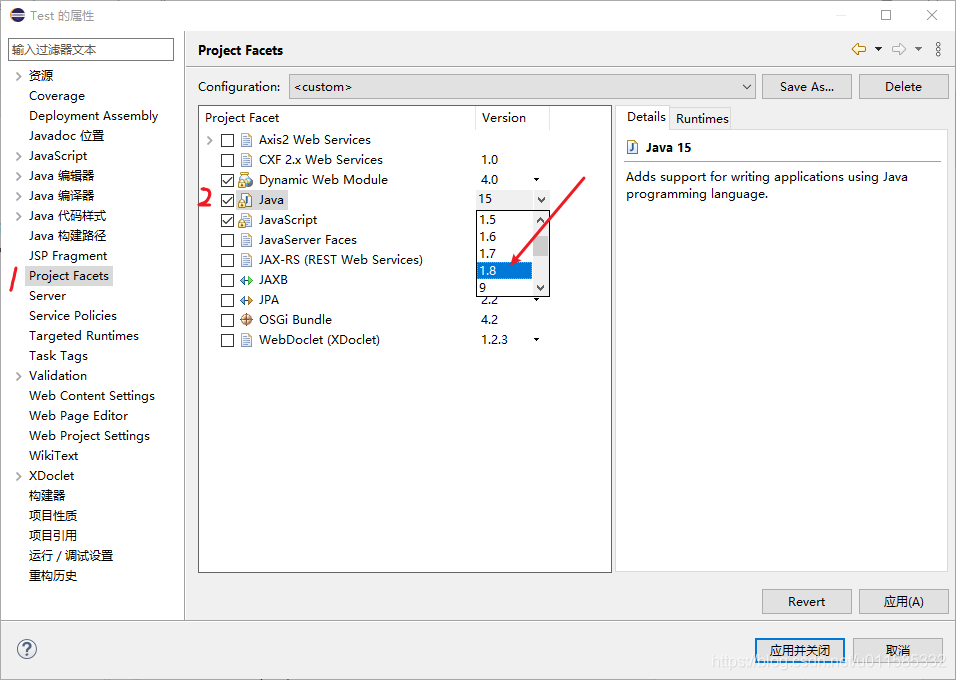This screenshot has height=680, width=956.
Task: Click the JavaScript facet icon
Action: [x=246, y=220]
